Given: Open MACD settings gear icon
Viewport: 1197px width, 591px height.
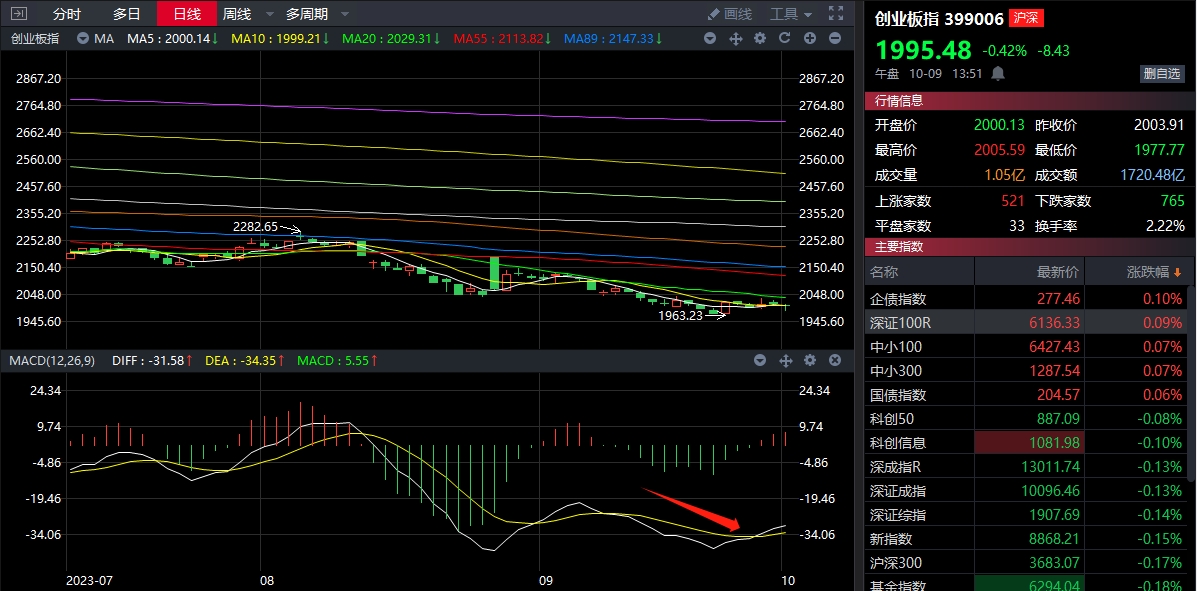Looking at the screenshot, I should click(810, 360).
